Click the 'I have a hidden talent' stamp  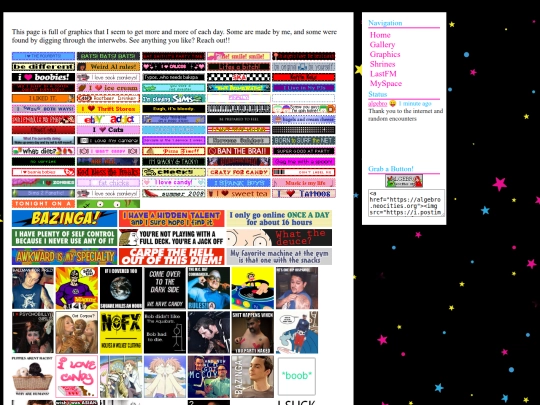(172, 218)
